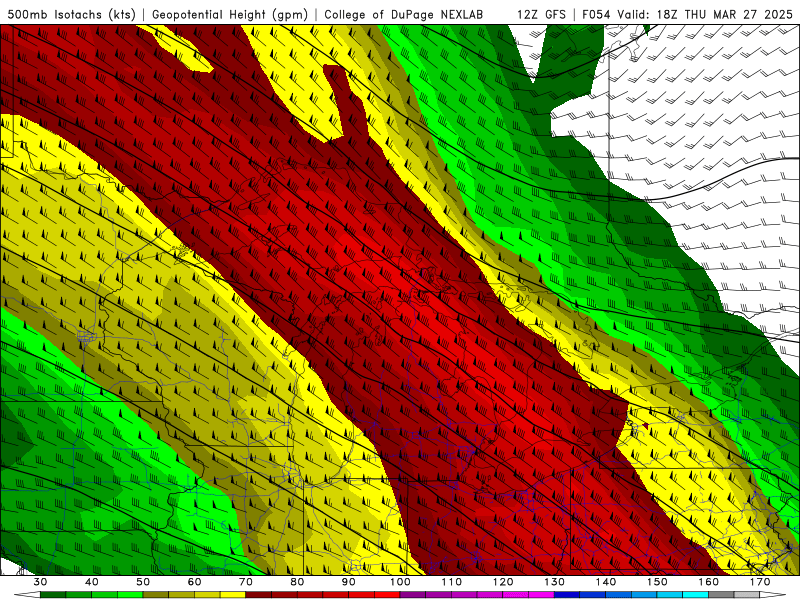Click the '60' value on the color scale

(x=194, y=582)
